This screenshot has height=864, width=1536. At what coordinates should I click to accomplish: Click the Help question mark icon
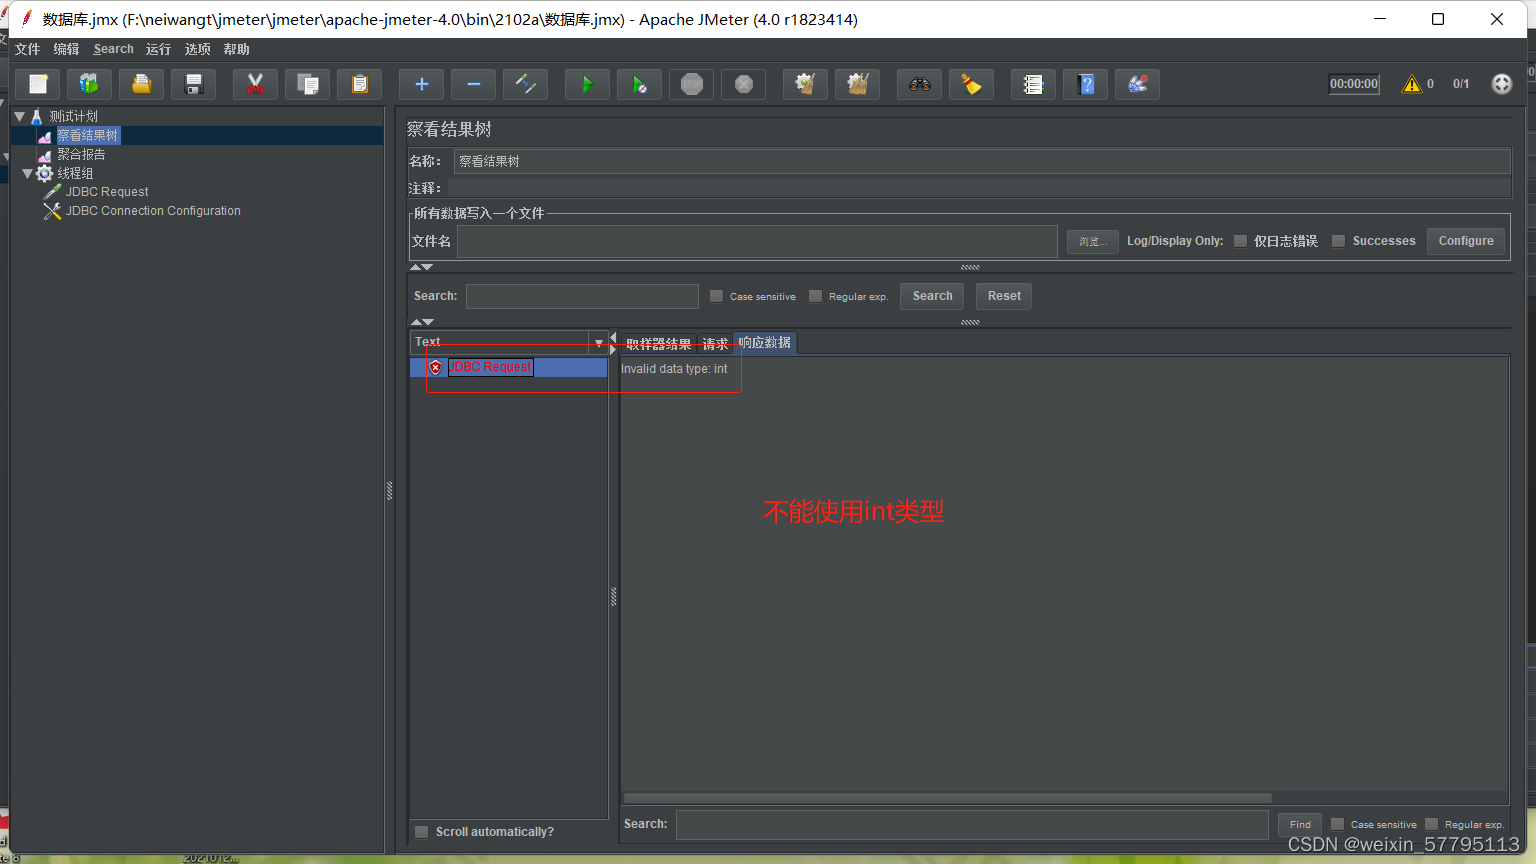click(1086, 84)
